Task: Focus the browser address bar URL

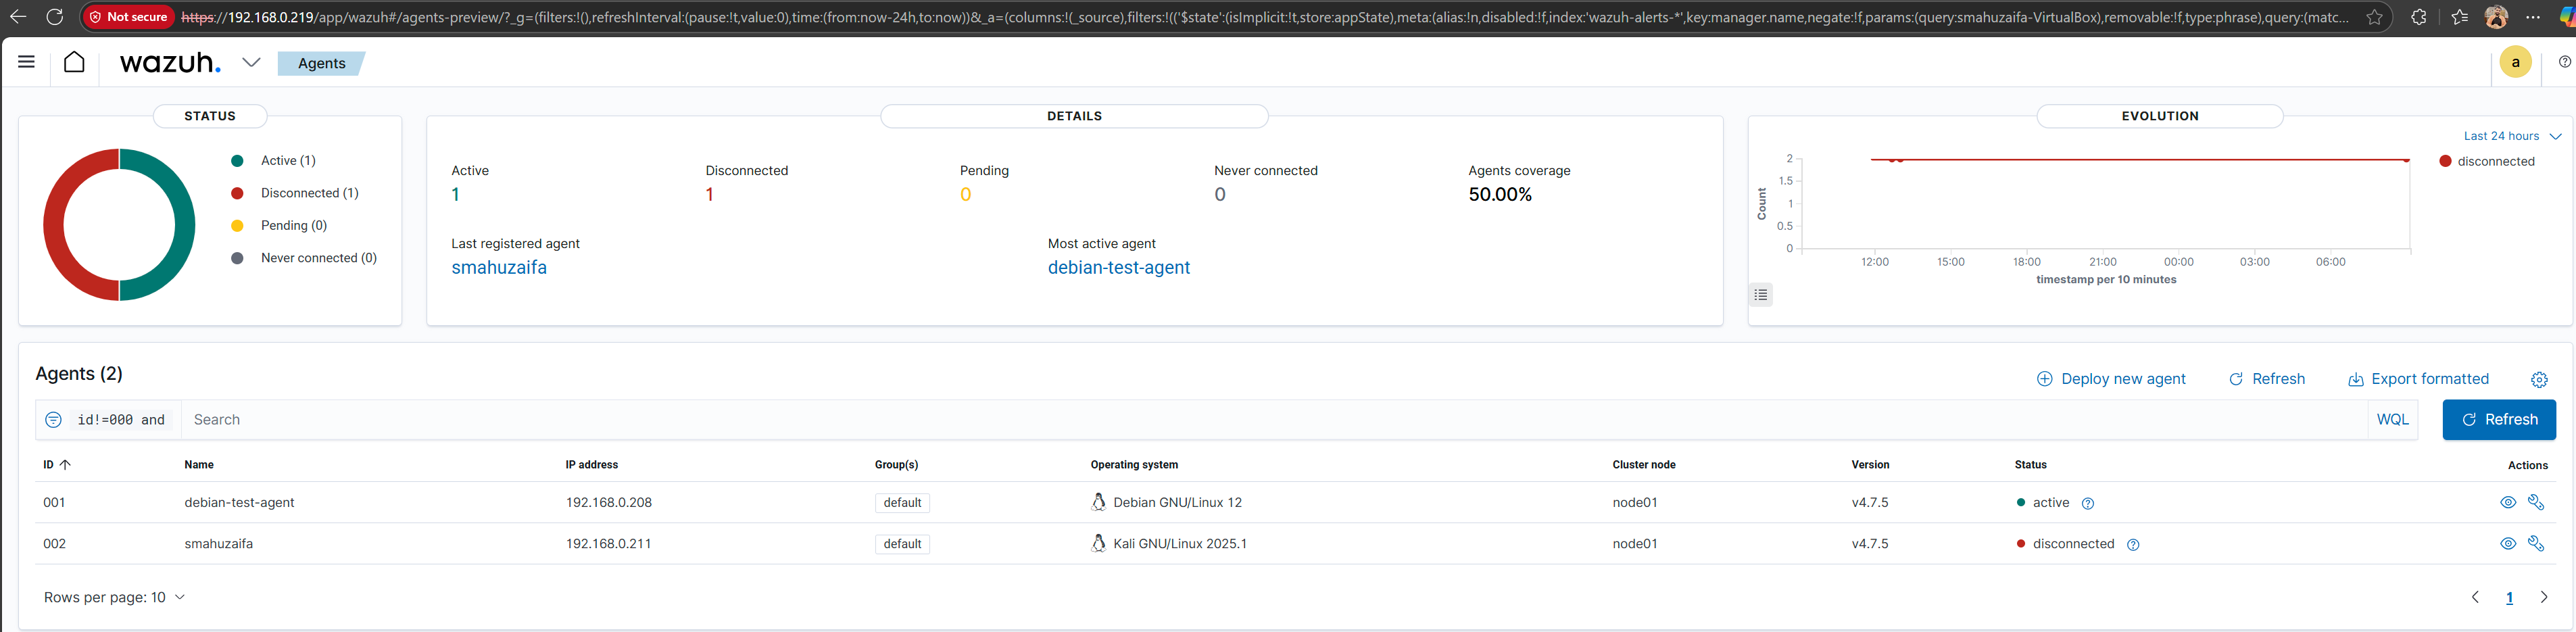Action: [x=1265, y=17]
